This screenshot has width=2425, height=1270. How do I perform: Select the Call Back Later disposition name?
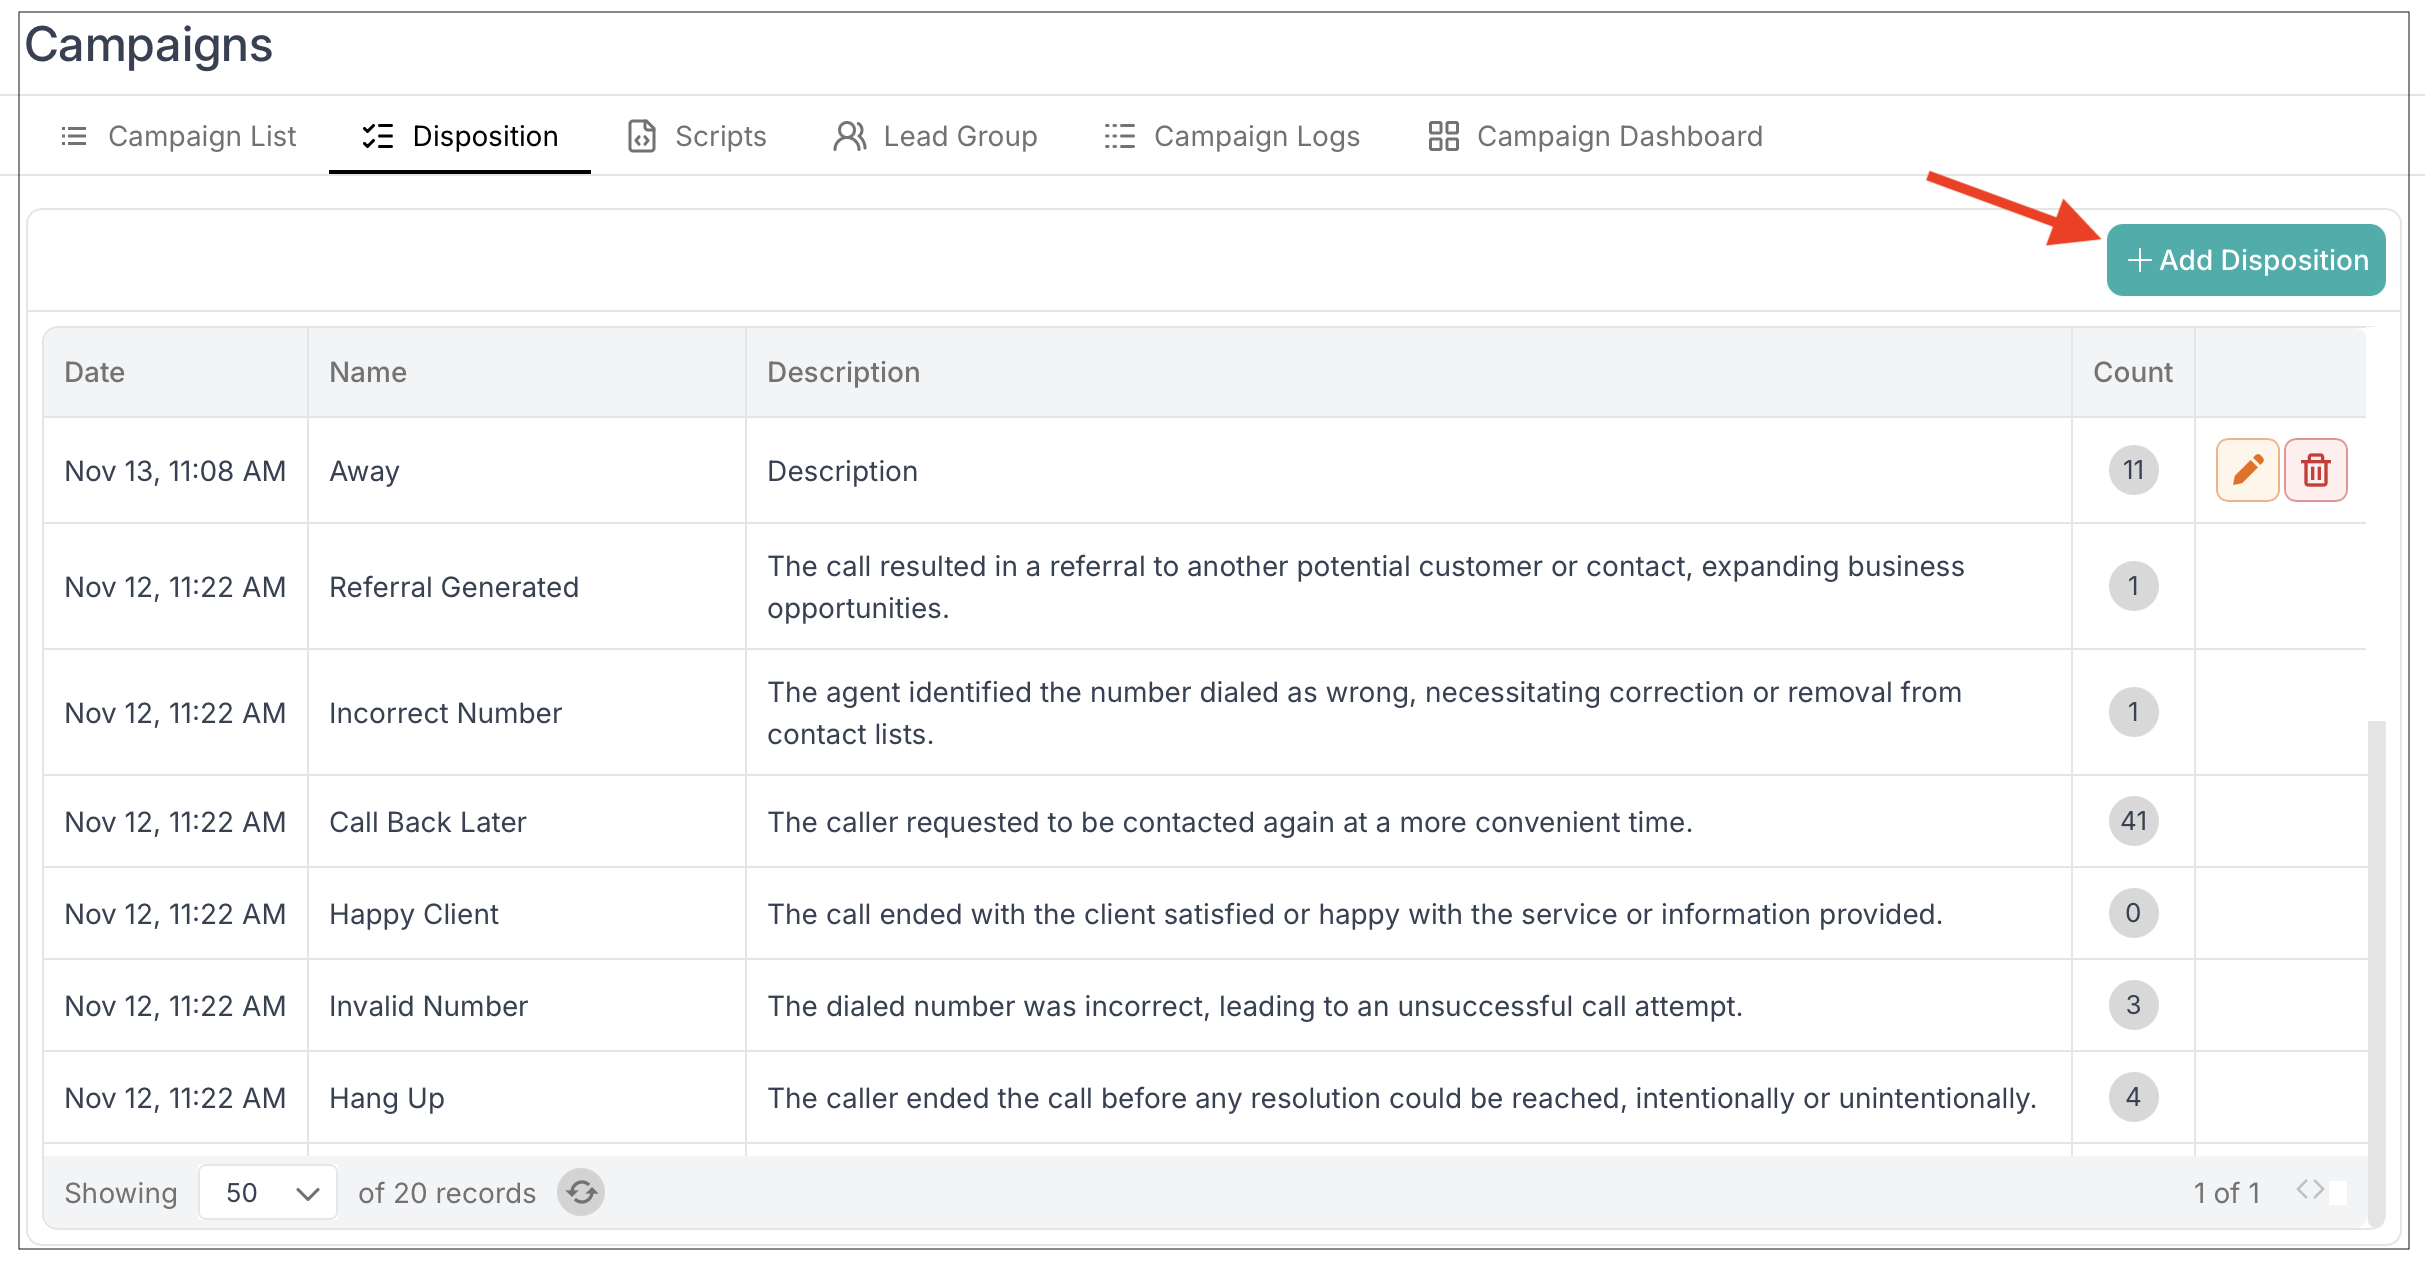(427, 822)
